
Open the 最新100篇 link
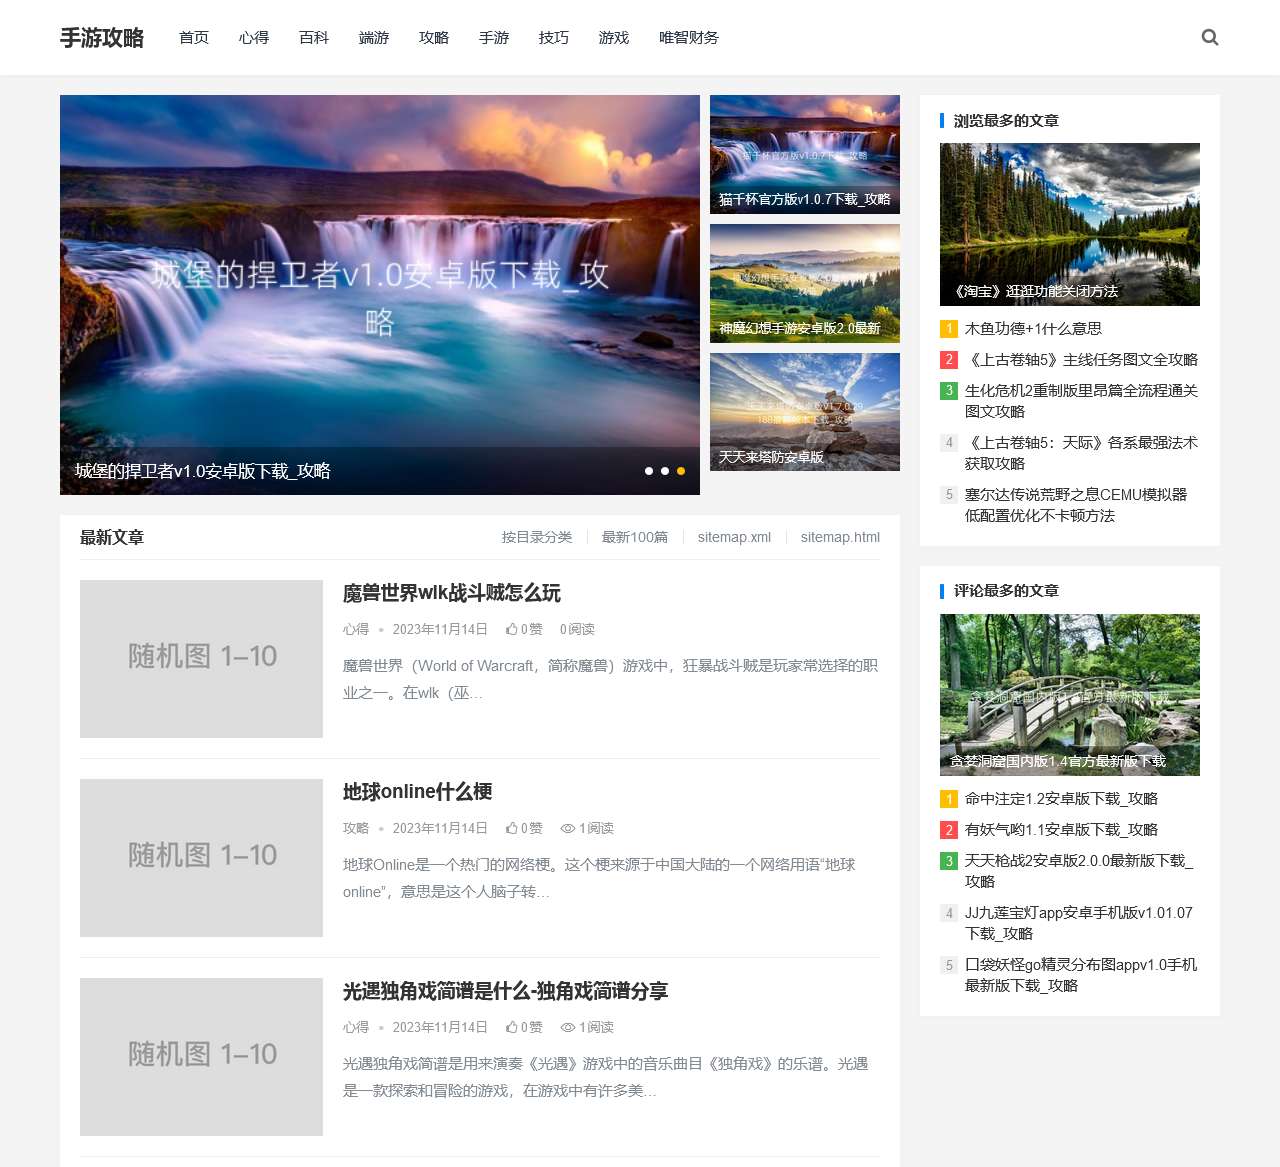(634, 538)
